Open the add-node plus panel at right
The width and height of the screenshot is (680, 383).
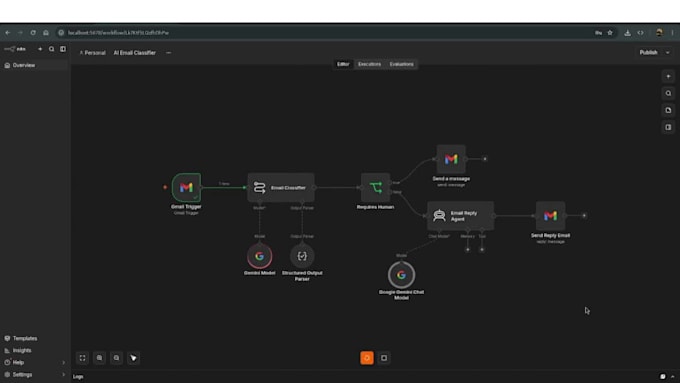point(668,76)
